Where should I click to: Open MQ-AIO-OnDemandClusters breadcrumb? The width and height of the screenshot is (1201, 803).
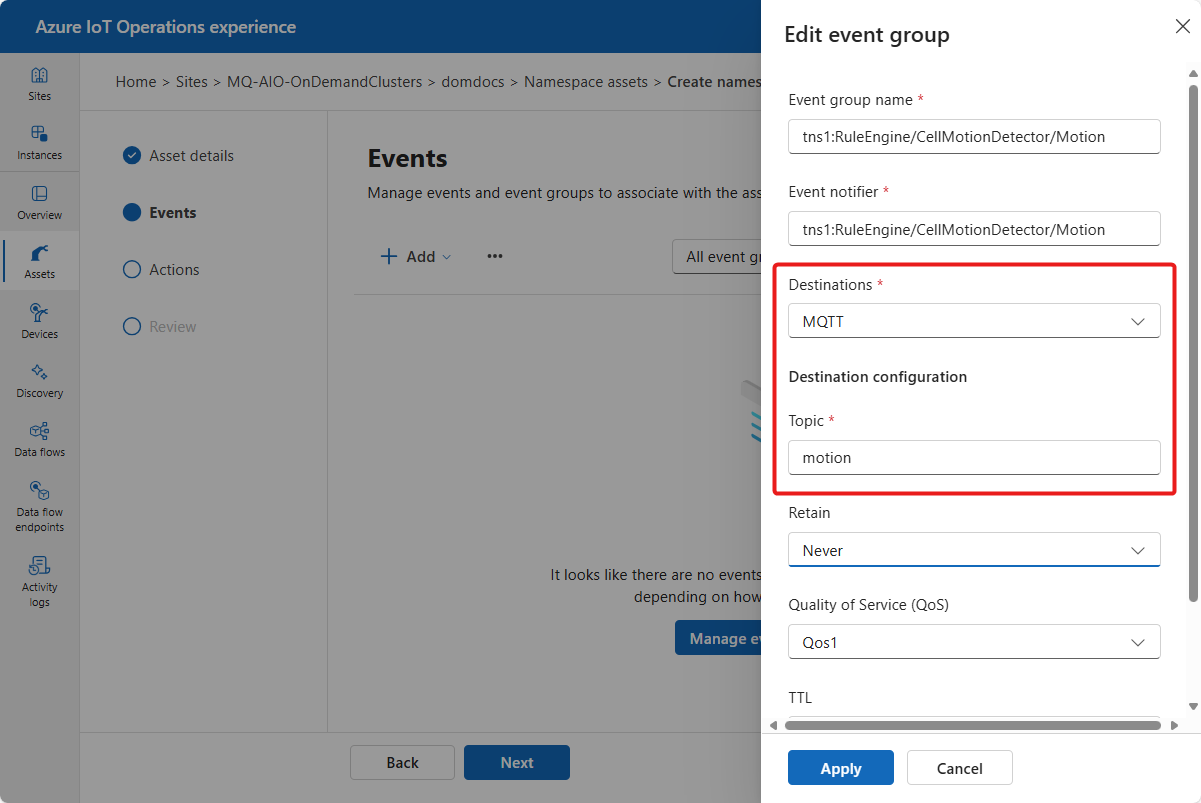tap(324, 82)
